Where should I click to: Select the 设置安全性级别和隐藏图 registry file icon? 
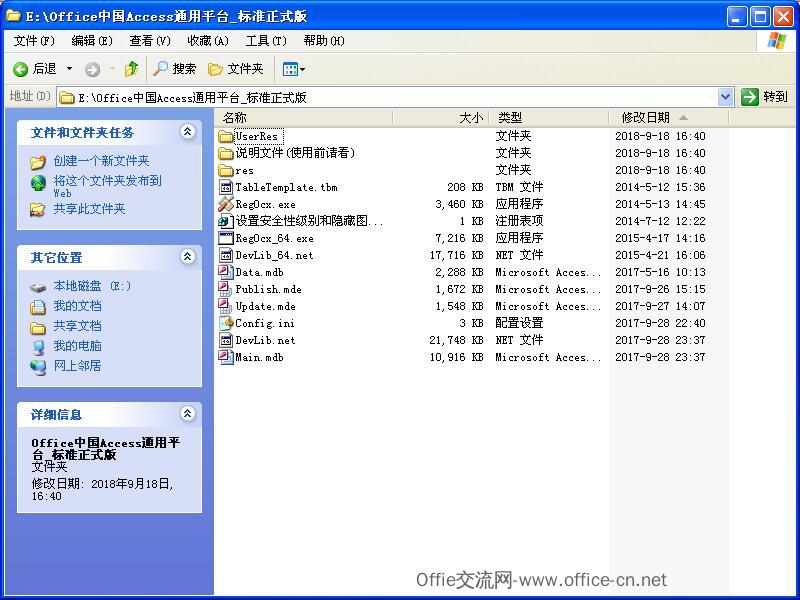(226, 221)
